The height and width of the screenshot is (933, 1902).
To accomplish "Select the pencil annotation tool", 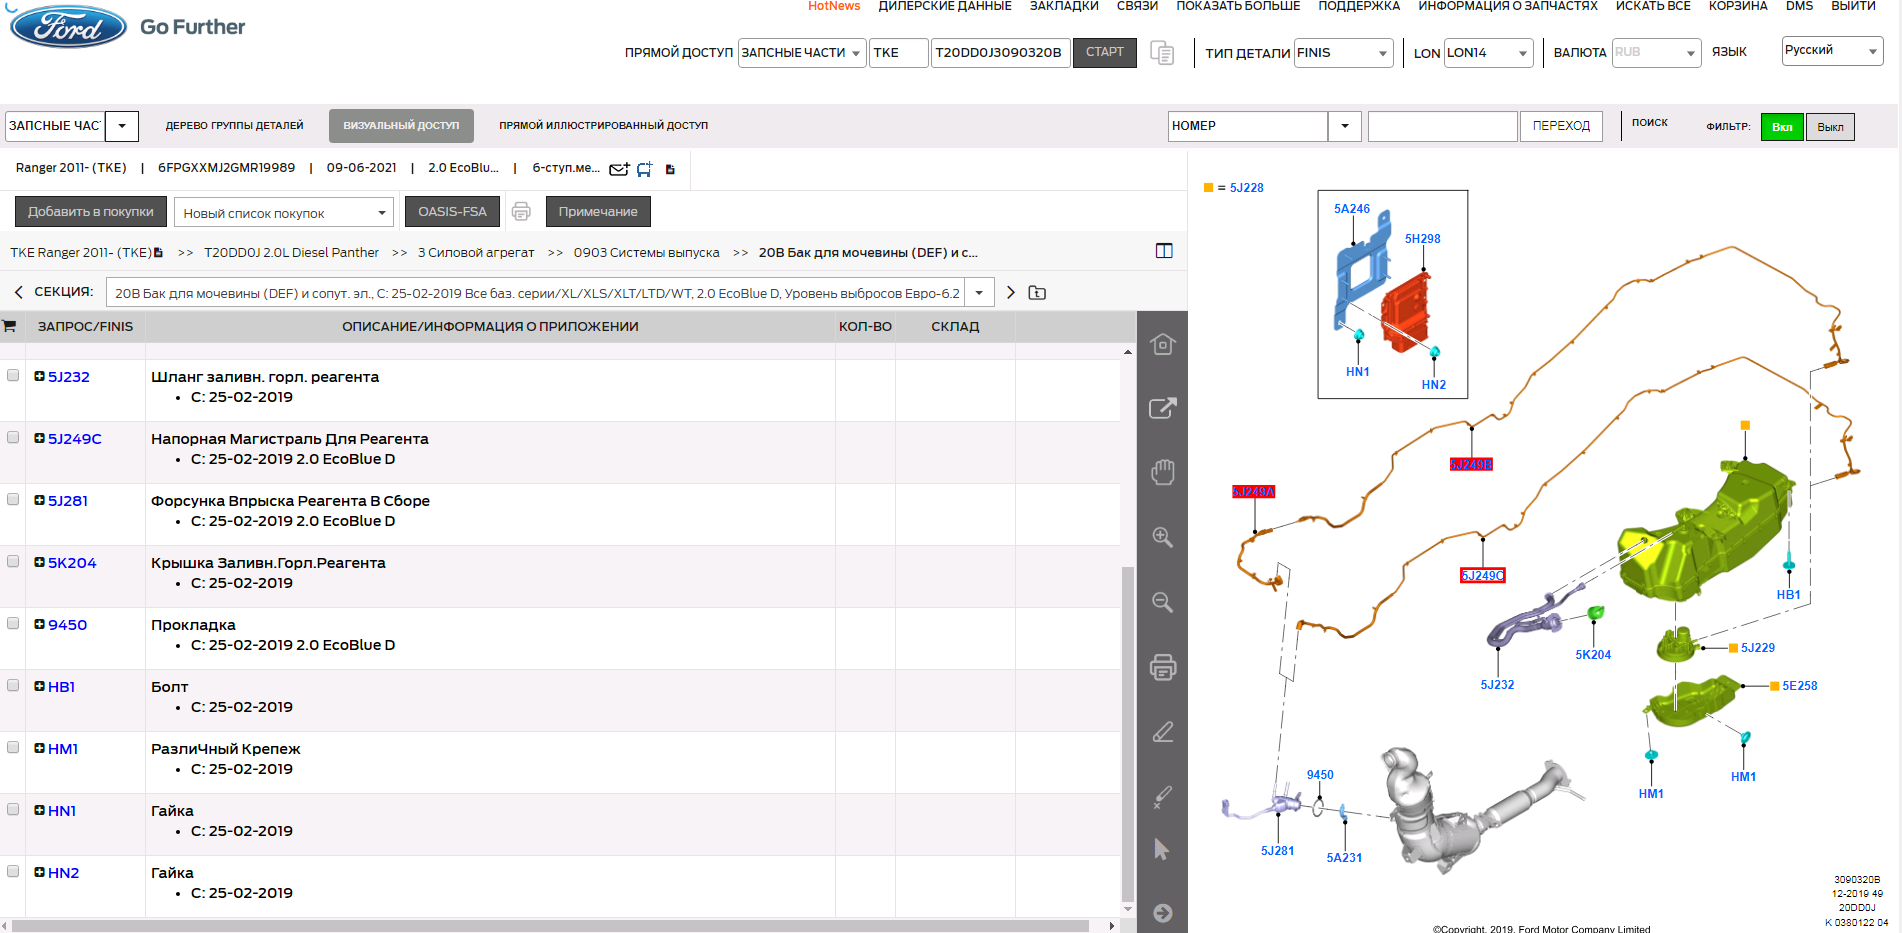I will [x=1162, y=732].
